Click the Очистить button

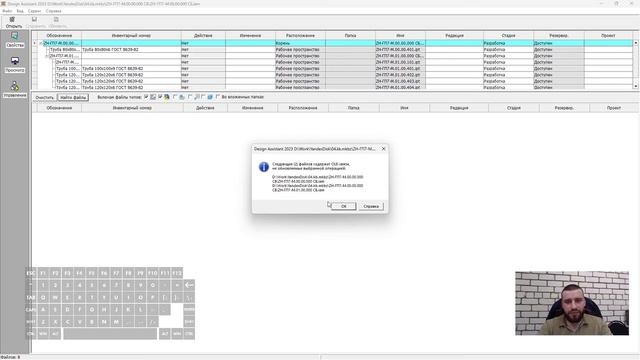click(44, 98)
